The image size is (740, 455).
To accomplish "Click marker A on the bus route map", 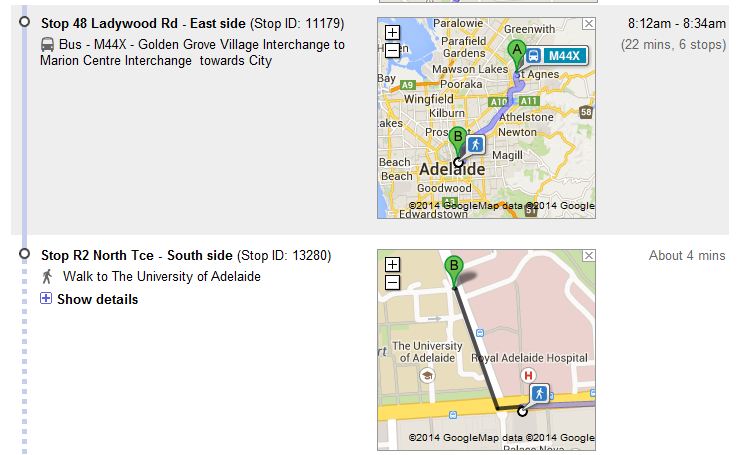I will pyautogui.click(x=516, y=50).
